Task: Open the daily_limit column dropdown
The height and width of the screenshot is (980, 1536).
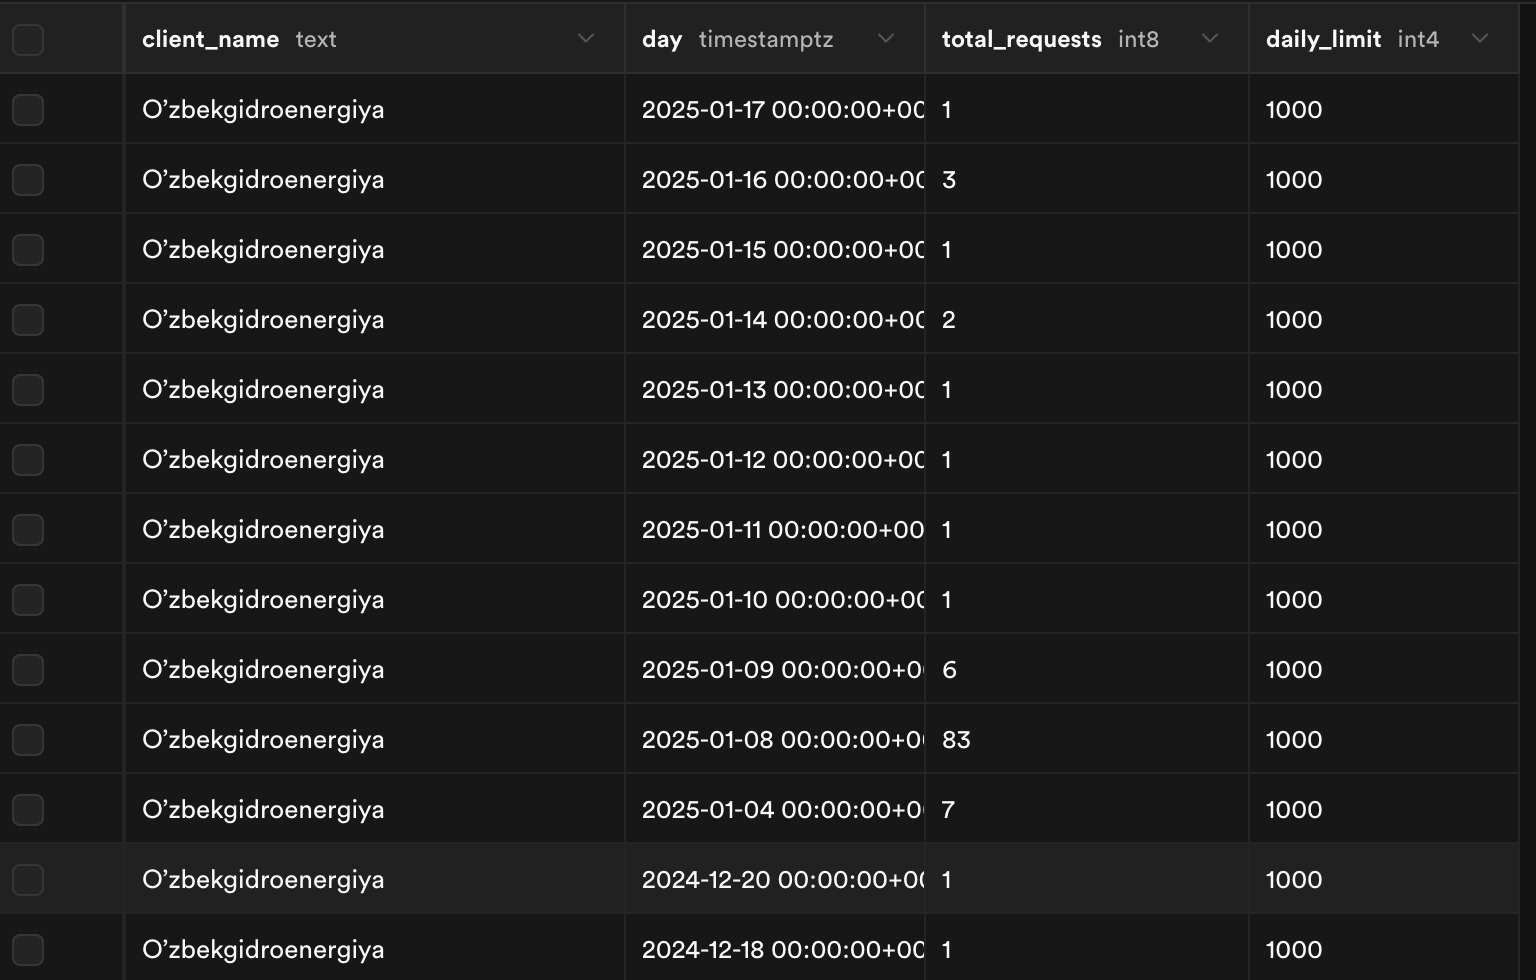Action: click(1480, 39)
